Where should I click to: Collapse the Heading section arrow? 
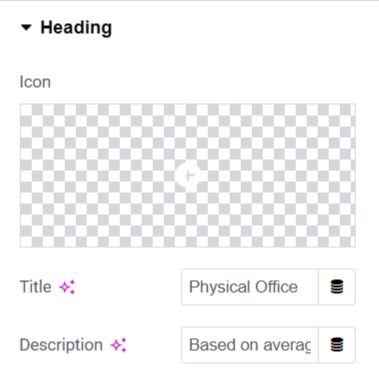point(26,27)
